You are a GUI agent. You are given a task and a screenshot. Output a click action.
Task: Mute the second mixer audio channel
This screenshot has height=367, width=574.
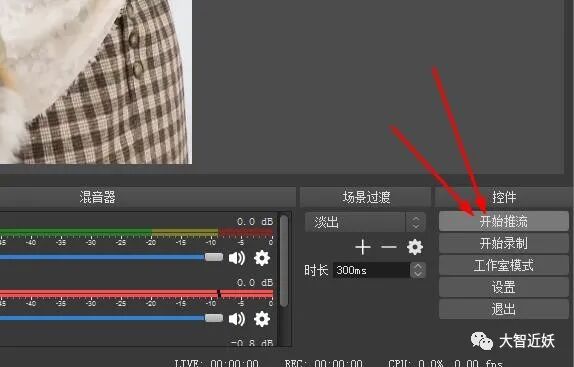pos(237,319)
